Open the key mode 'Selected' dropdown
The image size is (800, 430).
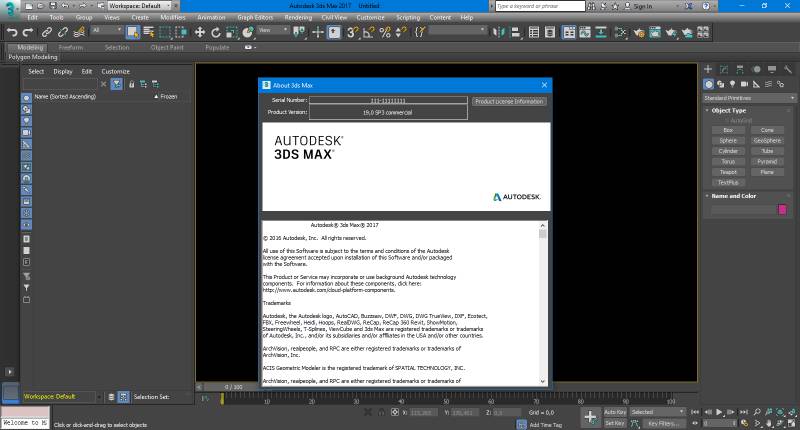[x=657, y=412]
